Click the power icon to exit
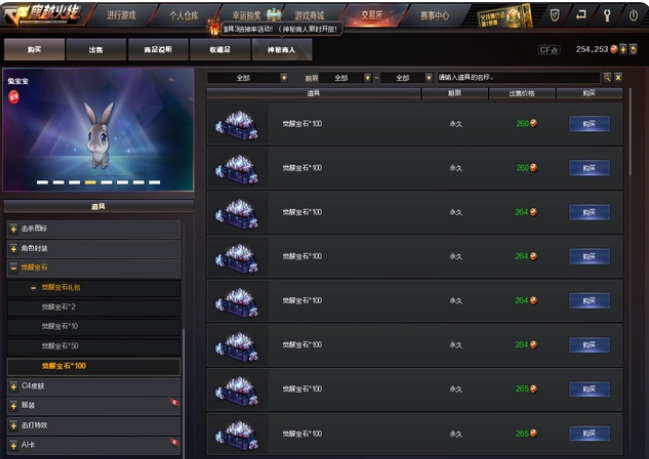Image resolution: width=649 pixels, height=459 pixels. click(x=633, y=15)
